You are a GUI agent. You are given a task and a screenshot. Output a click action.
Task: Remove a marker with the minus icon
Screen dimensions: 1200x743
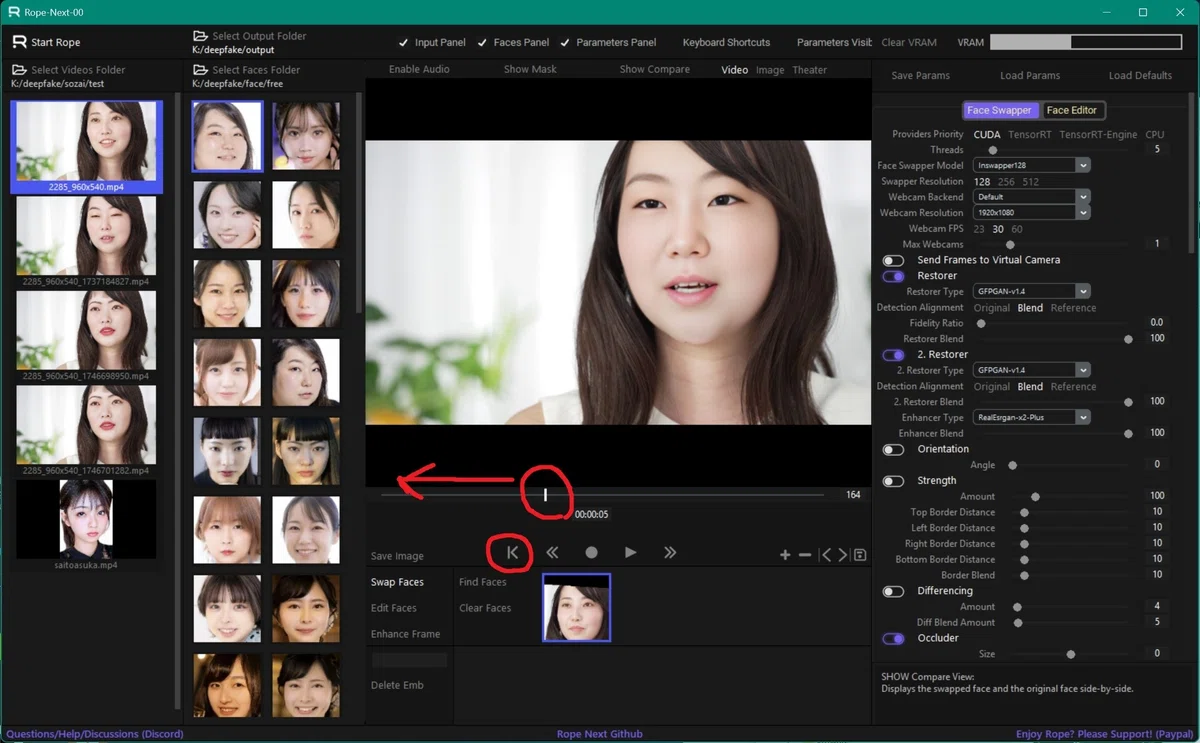click(805, 555)
